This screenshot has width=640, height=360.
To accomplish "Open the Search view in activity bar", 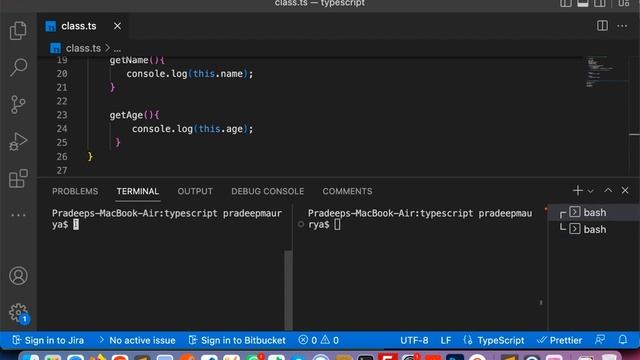I will click(x=18, y=67).
